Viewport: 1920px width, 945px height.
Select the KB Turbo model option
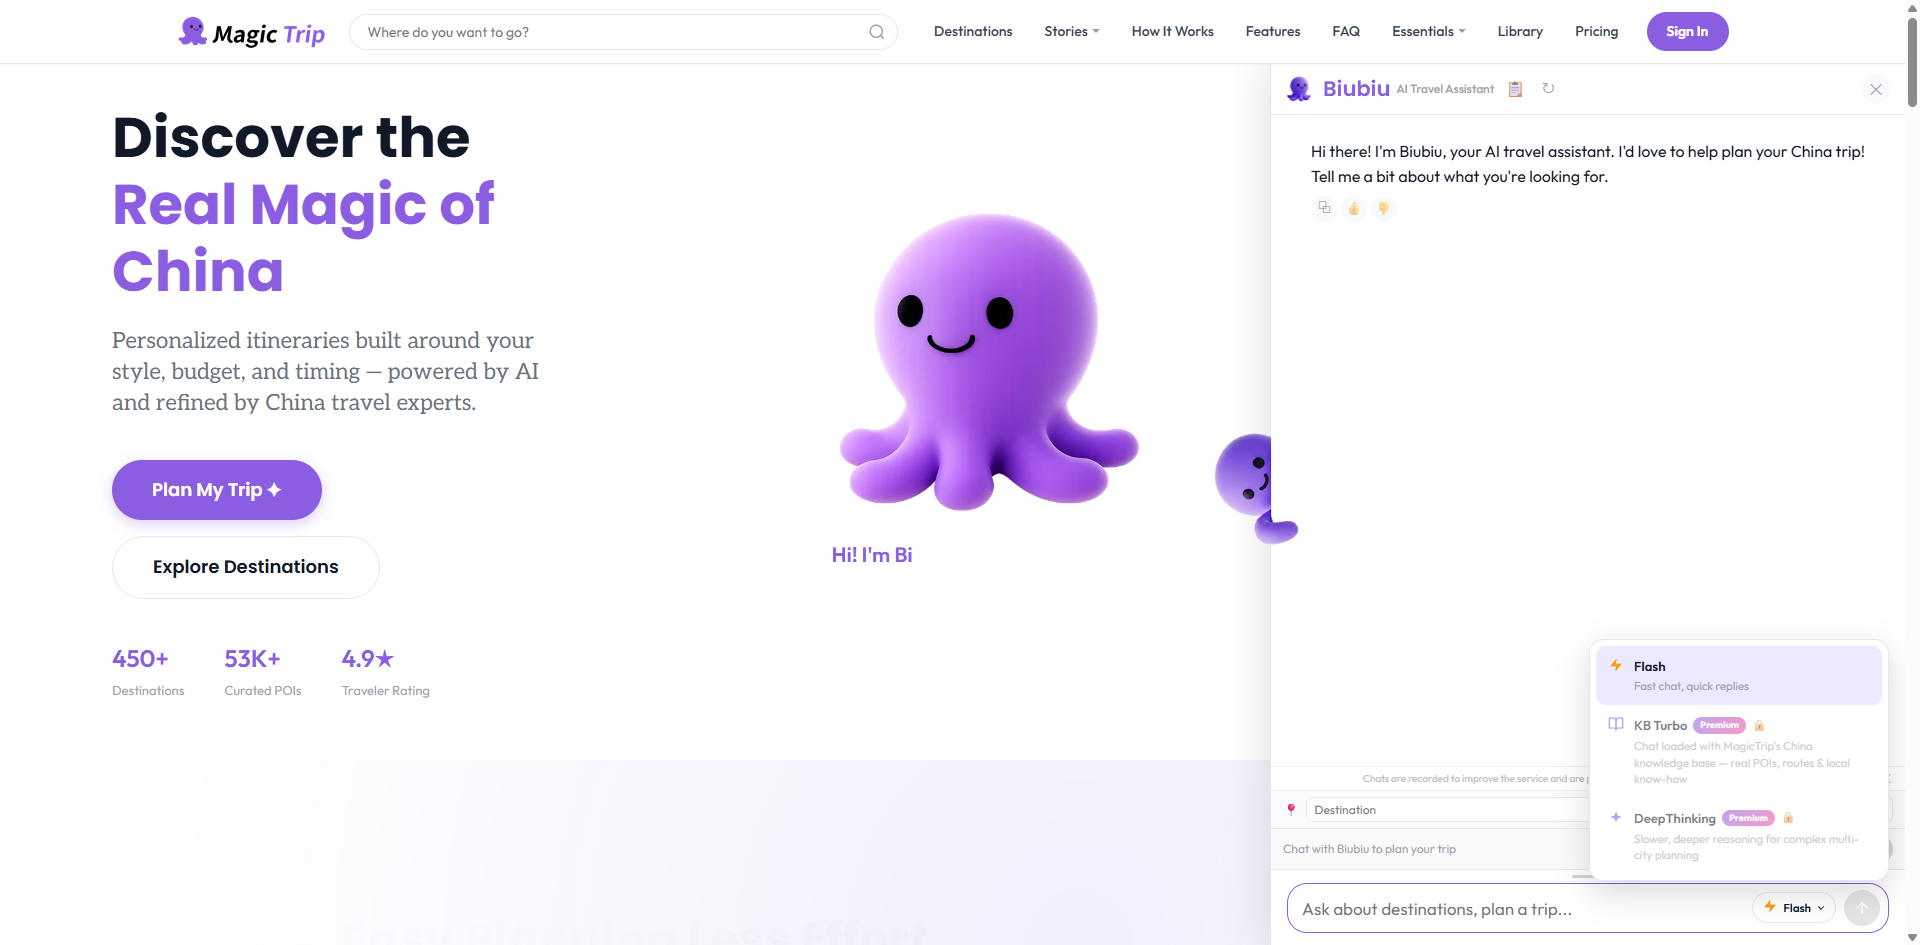pyautogui.click(x=1739, y=751)
